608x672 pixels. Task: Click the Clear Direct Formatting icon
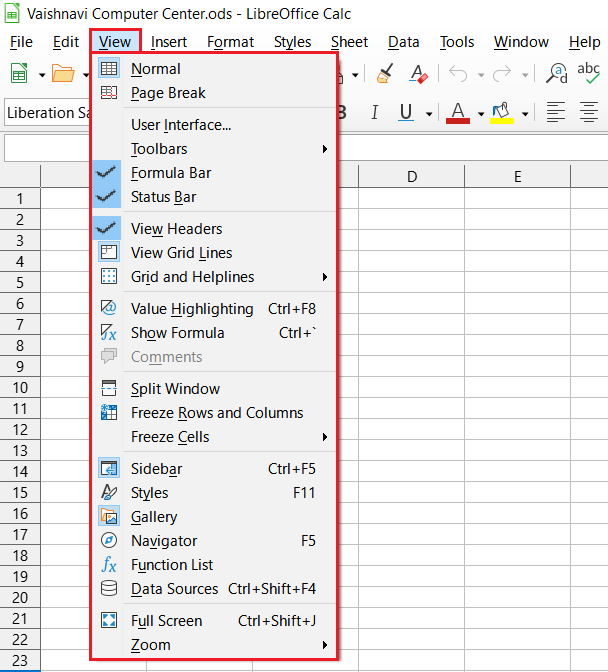coord(418,74)
